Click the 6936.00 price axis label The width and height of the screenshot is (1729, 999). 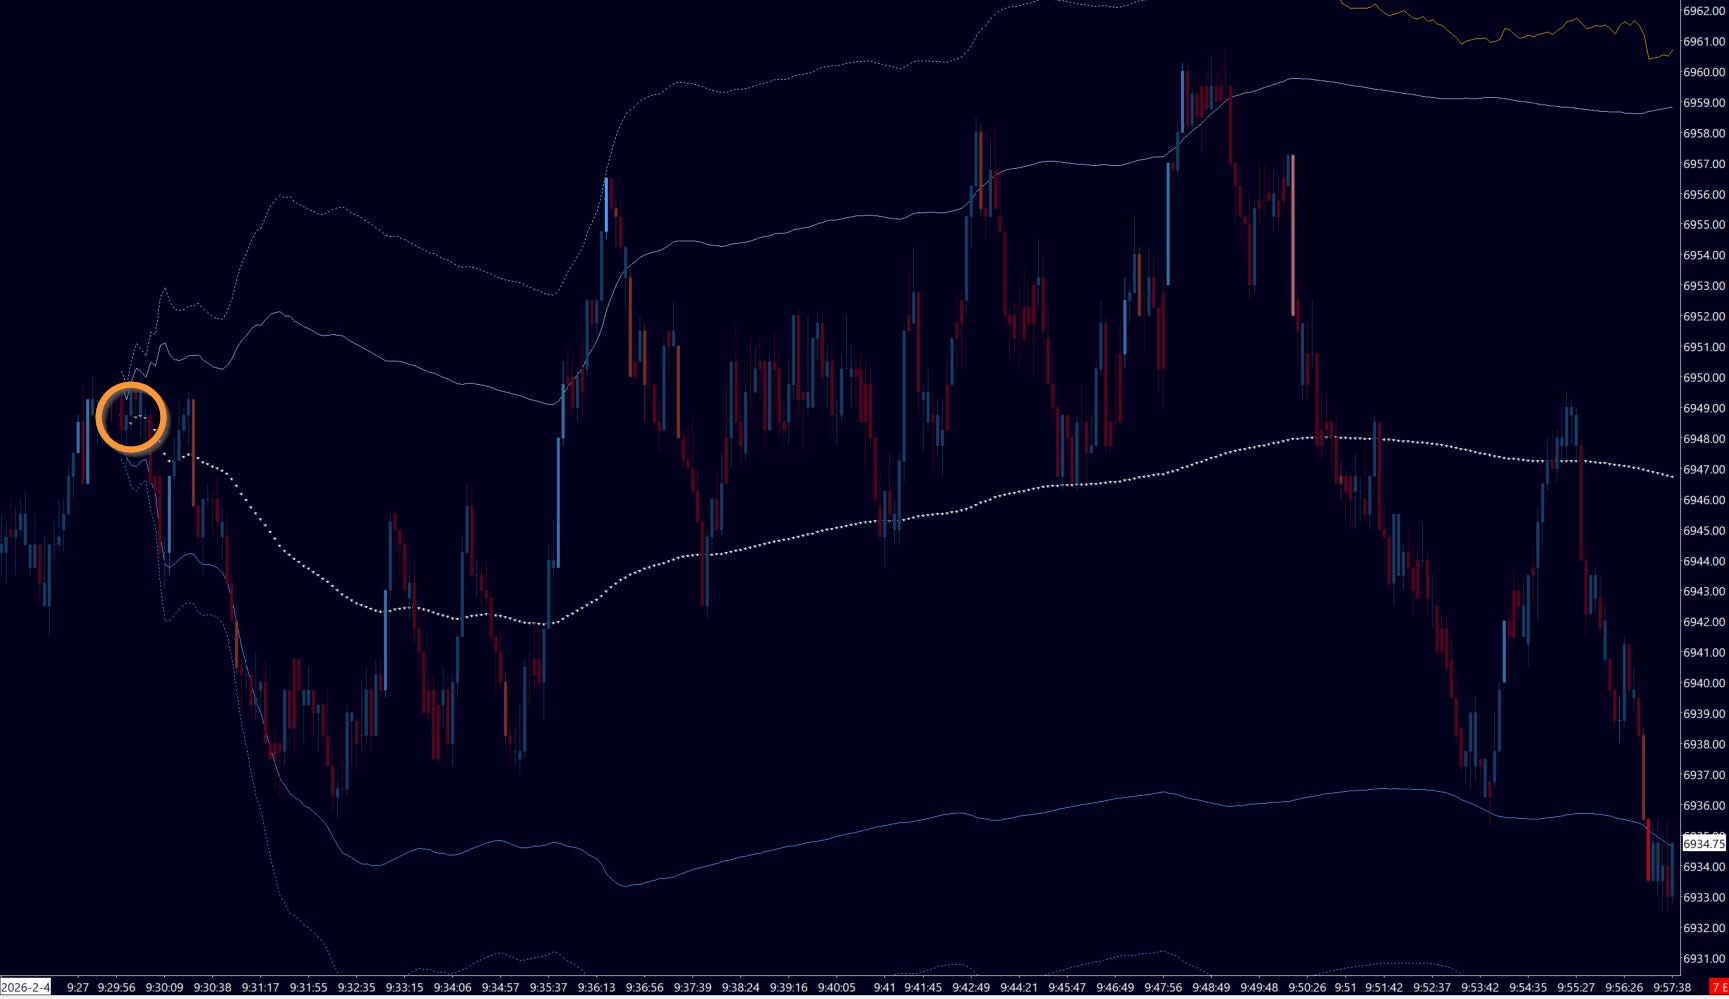(1704, 806)
